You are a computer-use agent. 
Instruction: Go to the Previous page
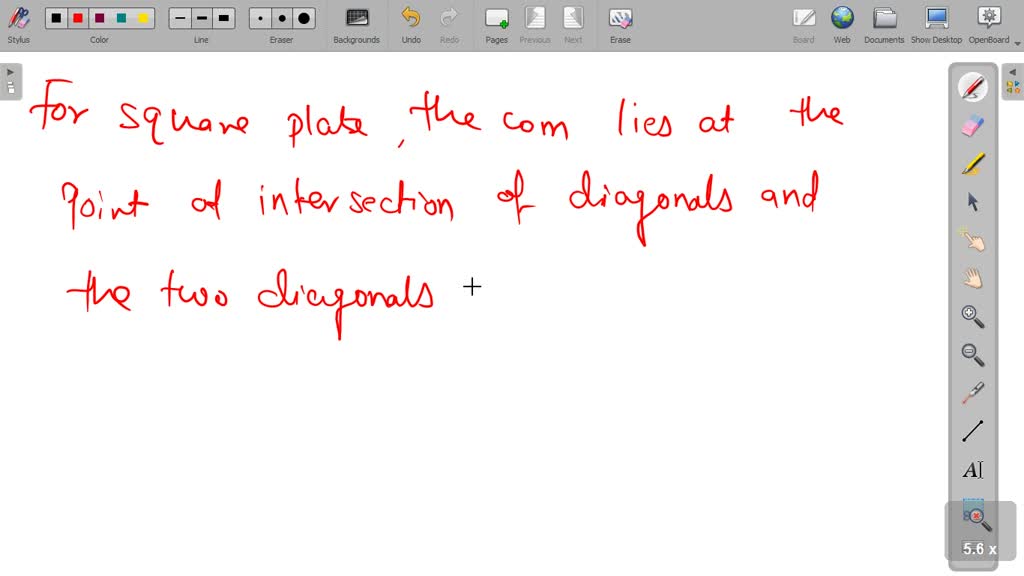535,25
